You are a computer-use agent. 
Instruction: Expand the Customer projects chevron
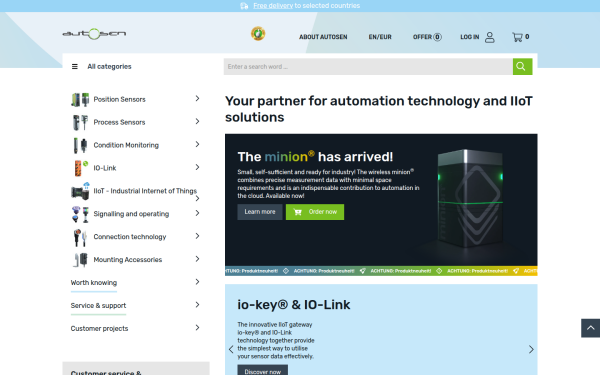197,328
